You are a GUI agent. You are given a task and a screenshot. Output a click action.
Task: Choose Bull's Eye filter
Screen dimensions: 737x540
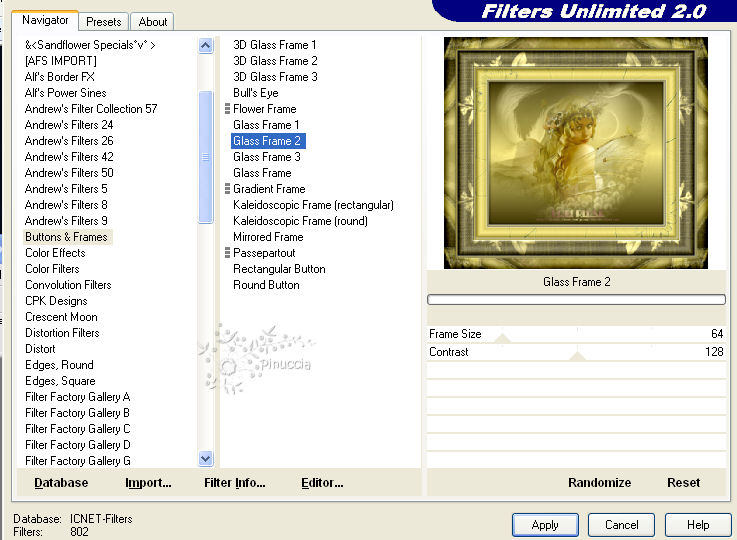coord(256,93)
